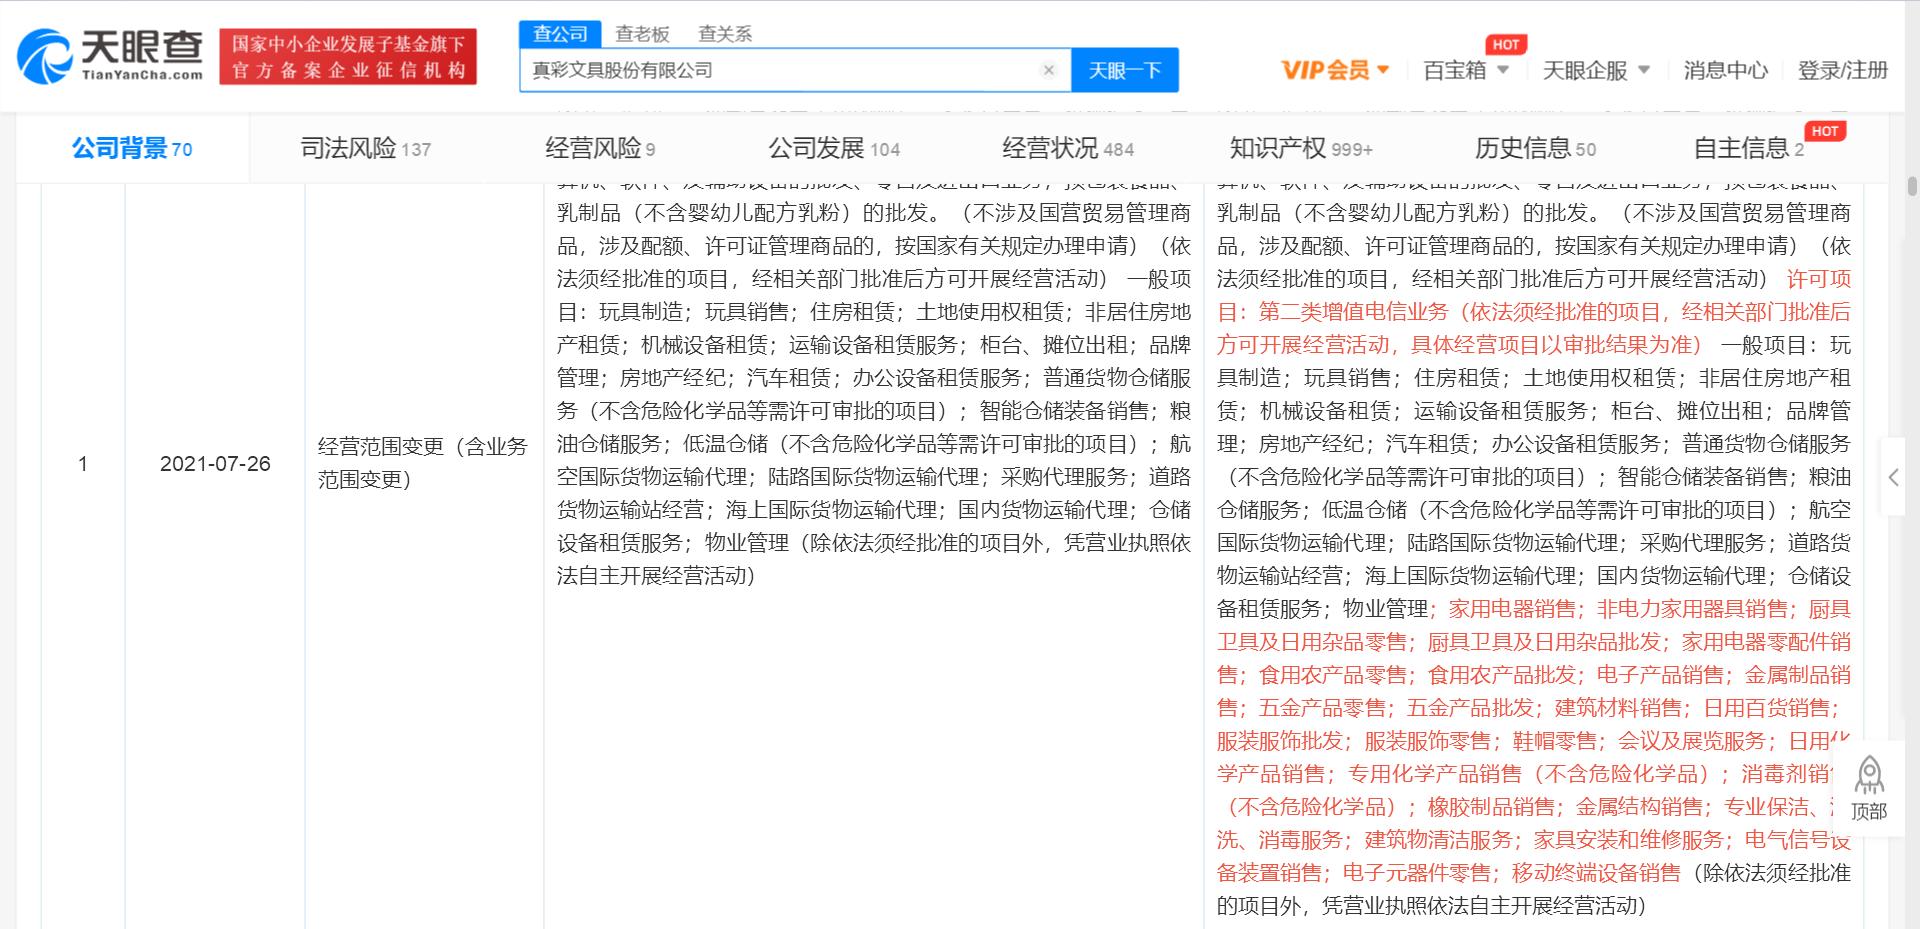Click inside the company search input field
This screenshot has height=929, width=1920.
coord(780,70)
